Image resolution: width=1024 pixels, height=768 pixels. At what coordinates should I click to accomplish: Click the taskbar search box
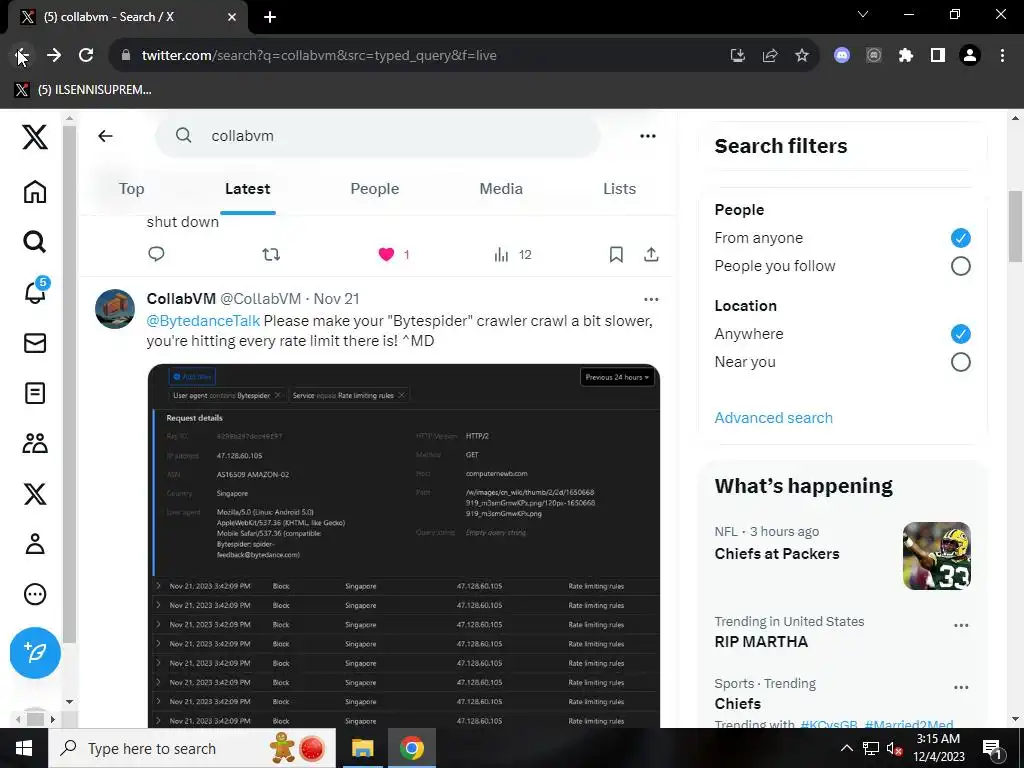point(192,748)
